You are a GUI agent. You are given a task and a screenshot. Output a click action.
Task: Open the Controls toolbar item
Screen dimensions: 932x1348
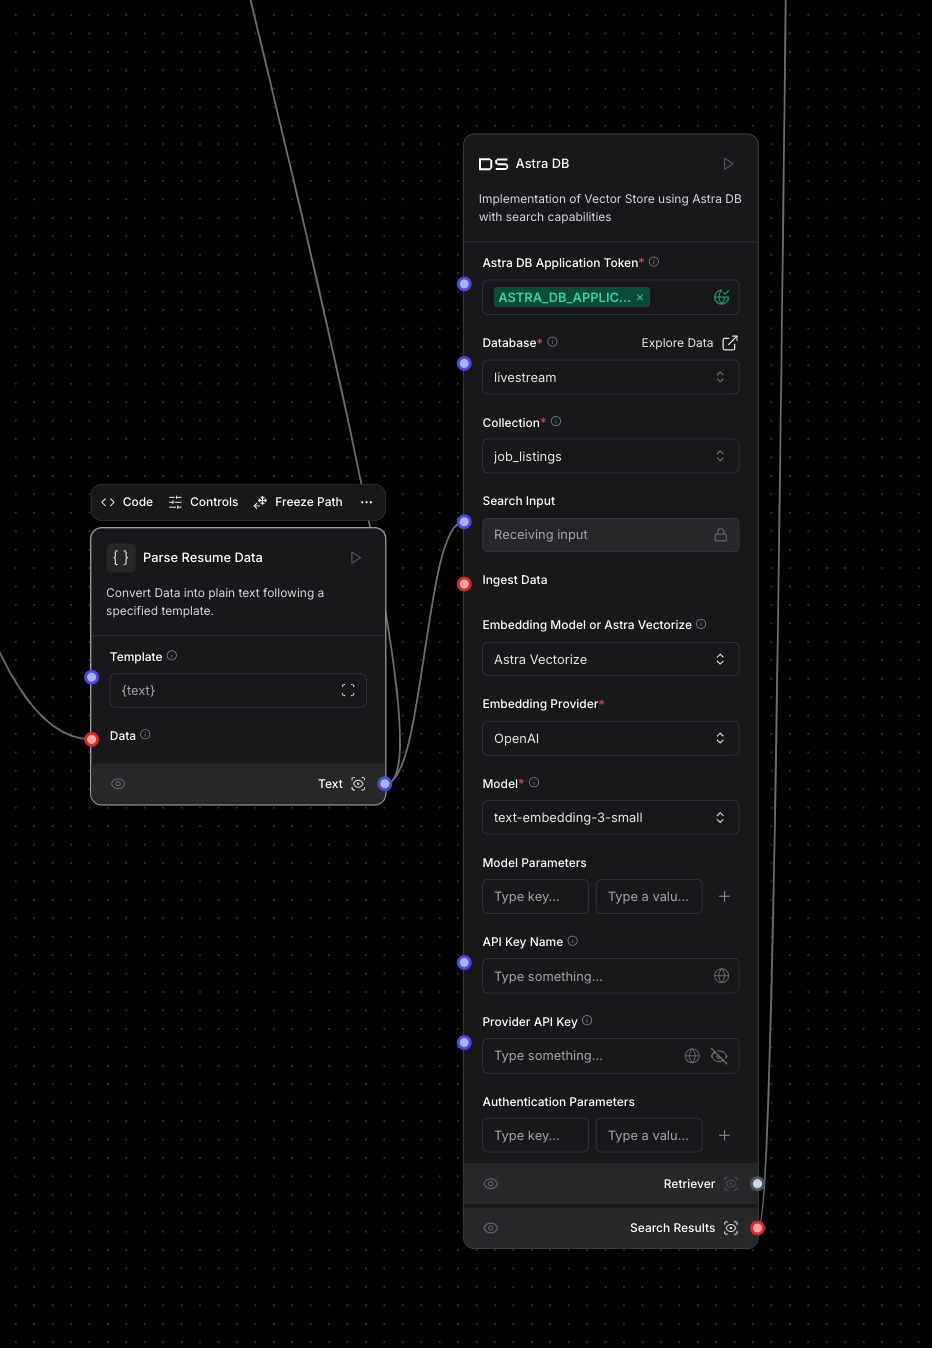click(204, 502)
